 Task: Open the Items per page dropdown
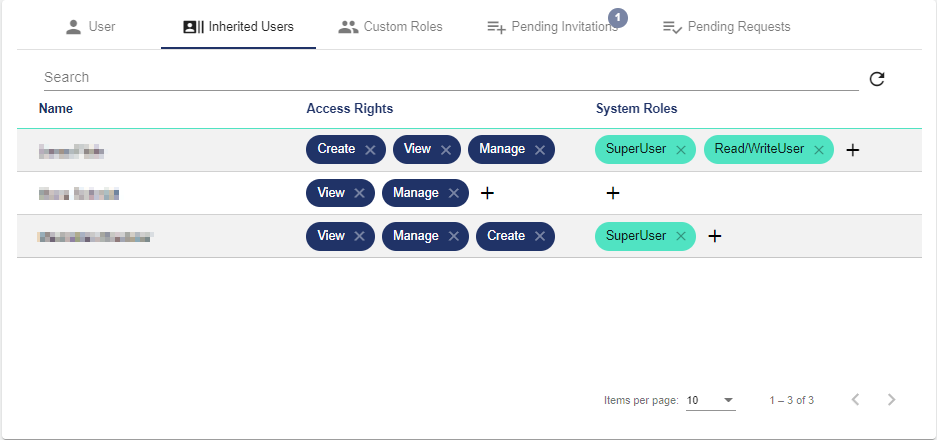point(711,400)
